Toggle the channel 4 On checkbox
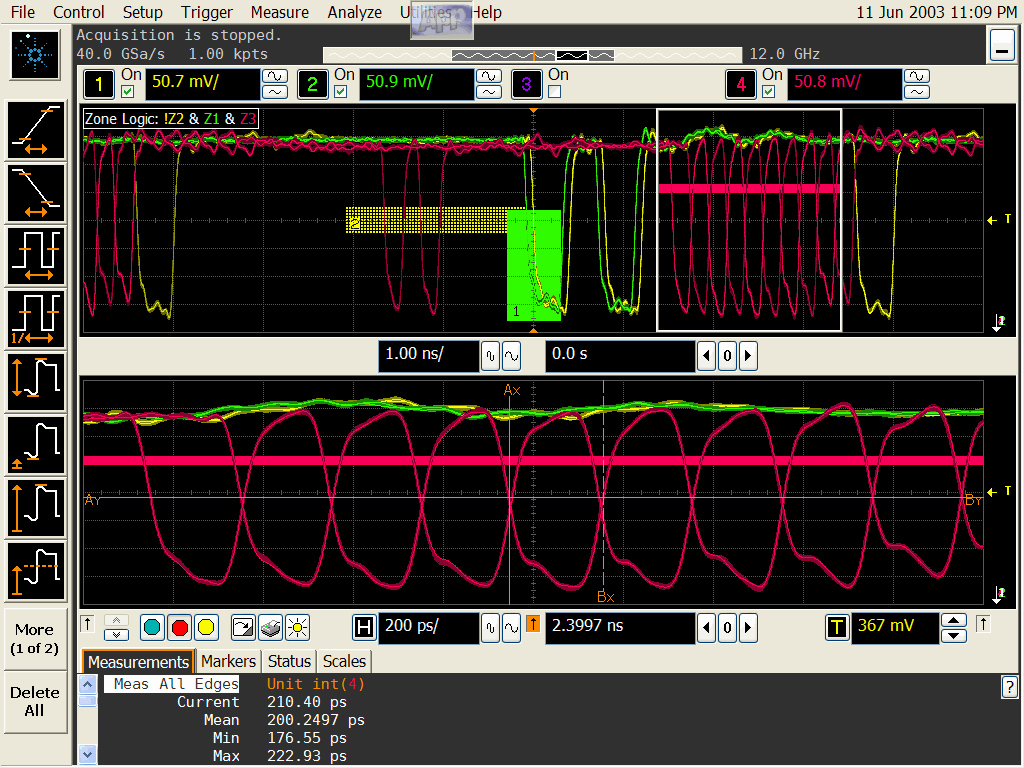 [768, 92]
